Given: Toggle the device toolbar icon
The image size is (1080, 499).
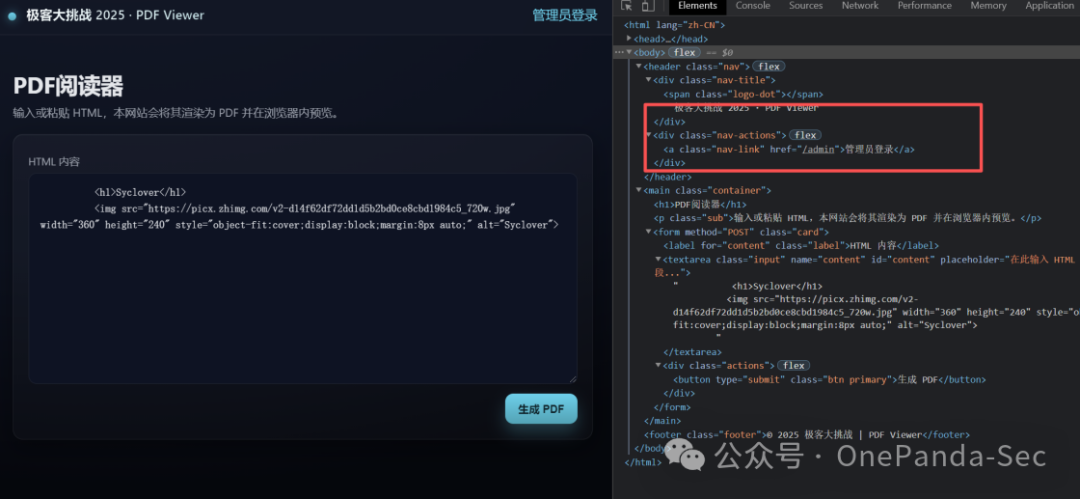Looking at the screenshot, I should pos(647,6).
